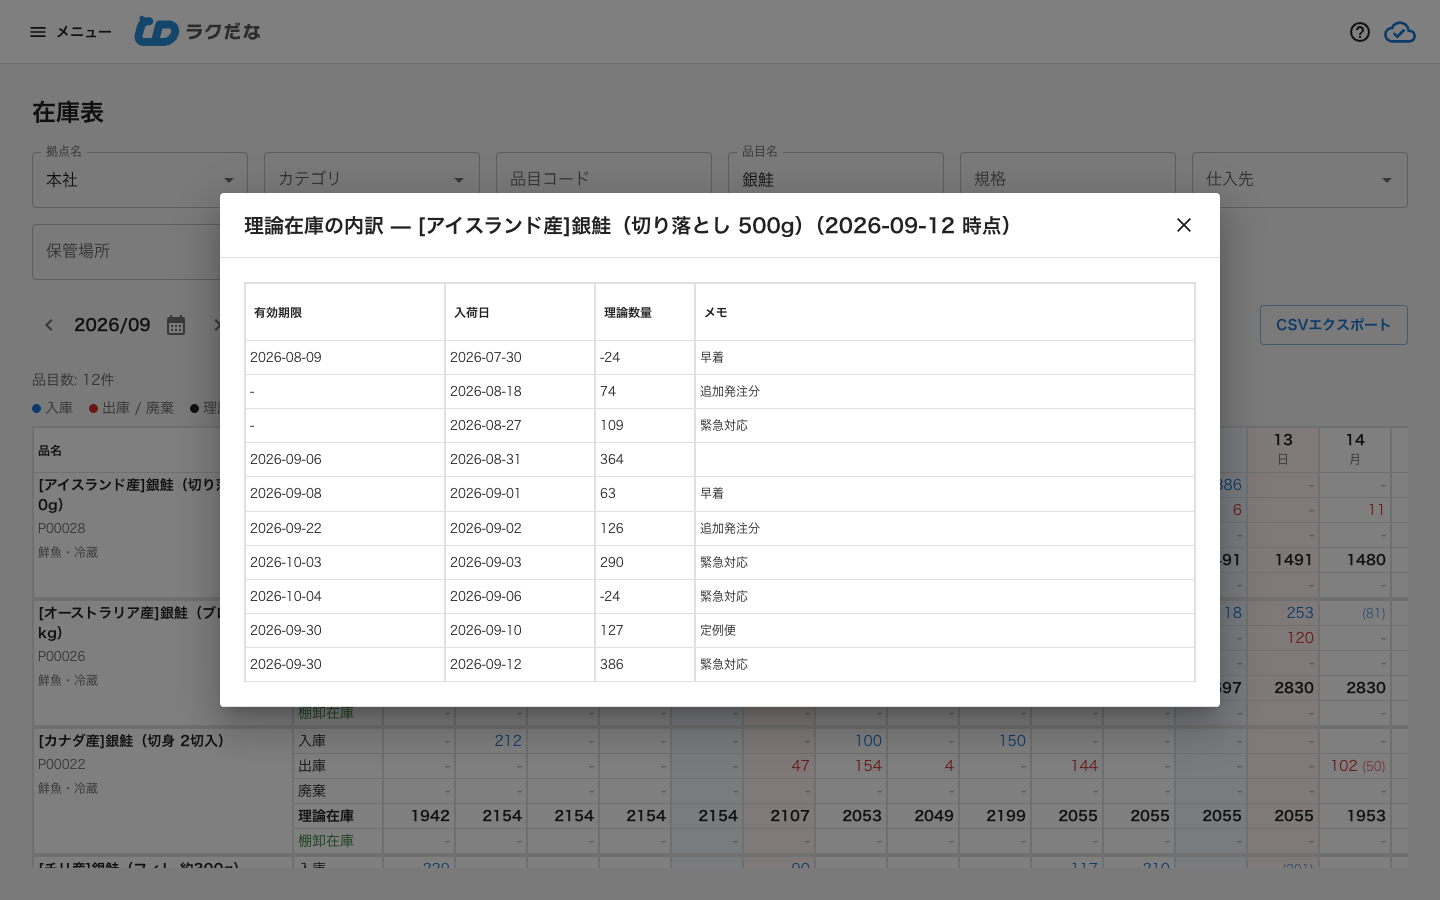Focus the 規格 input field
The height and width of the screenshot is (900, 1440).
point(1068,180)
